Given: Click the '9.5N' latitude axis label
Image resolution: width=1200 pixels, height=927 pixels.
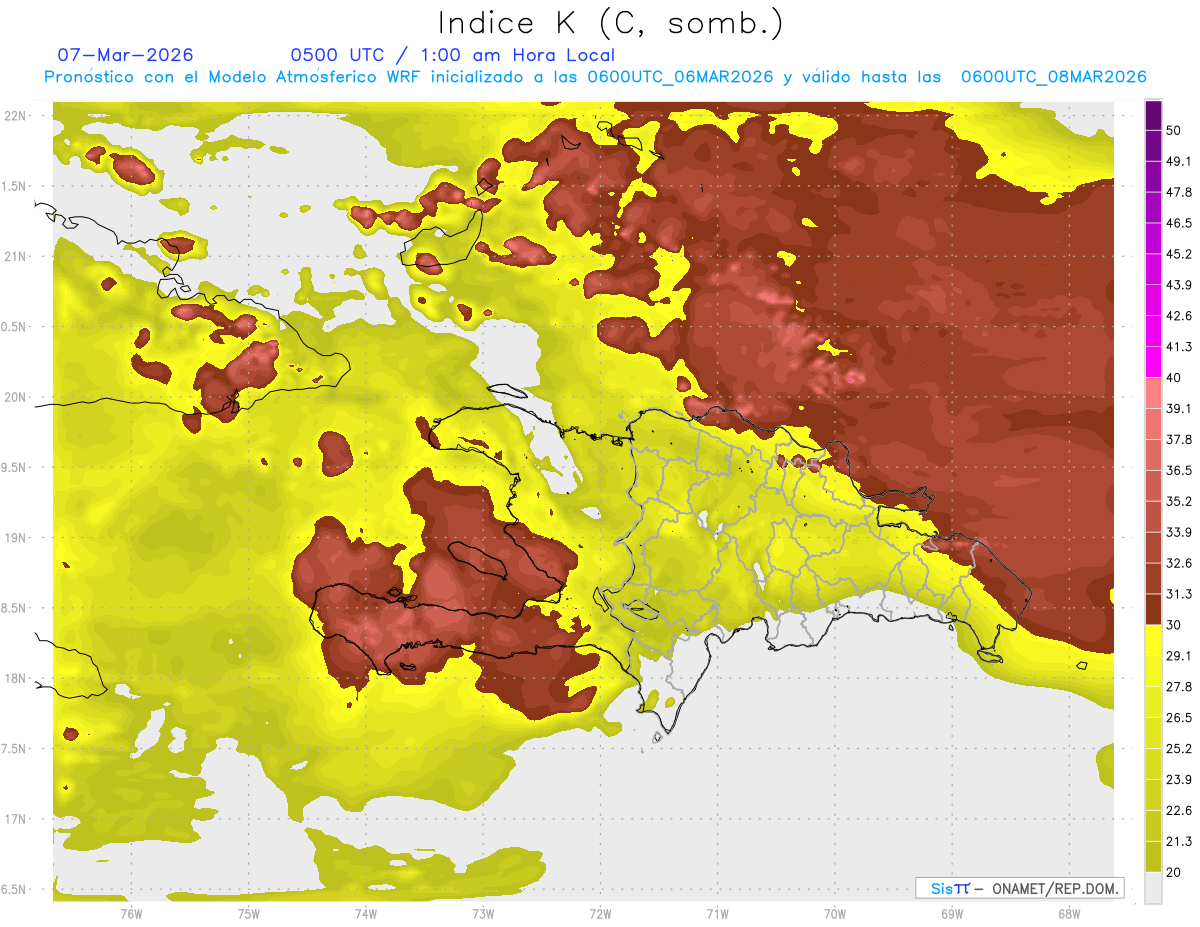Looking at the screenshot, I should pos(14,467).
